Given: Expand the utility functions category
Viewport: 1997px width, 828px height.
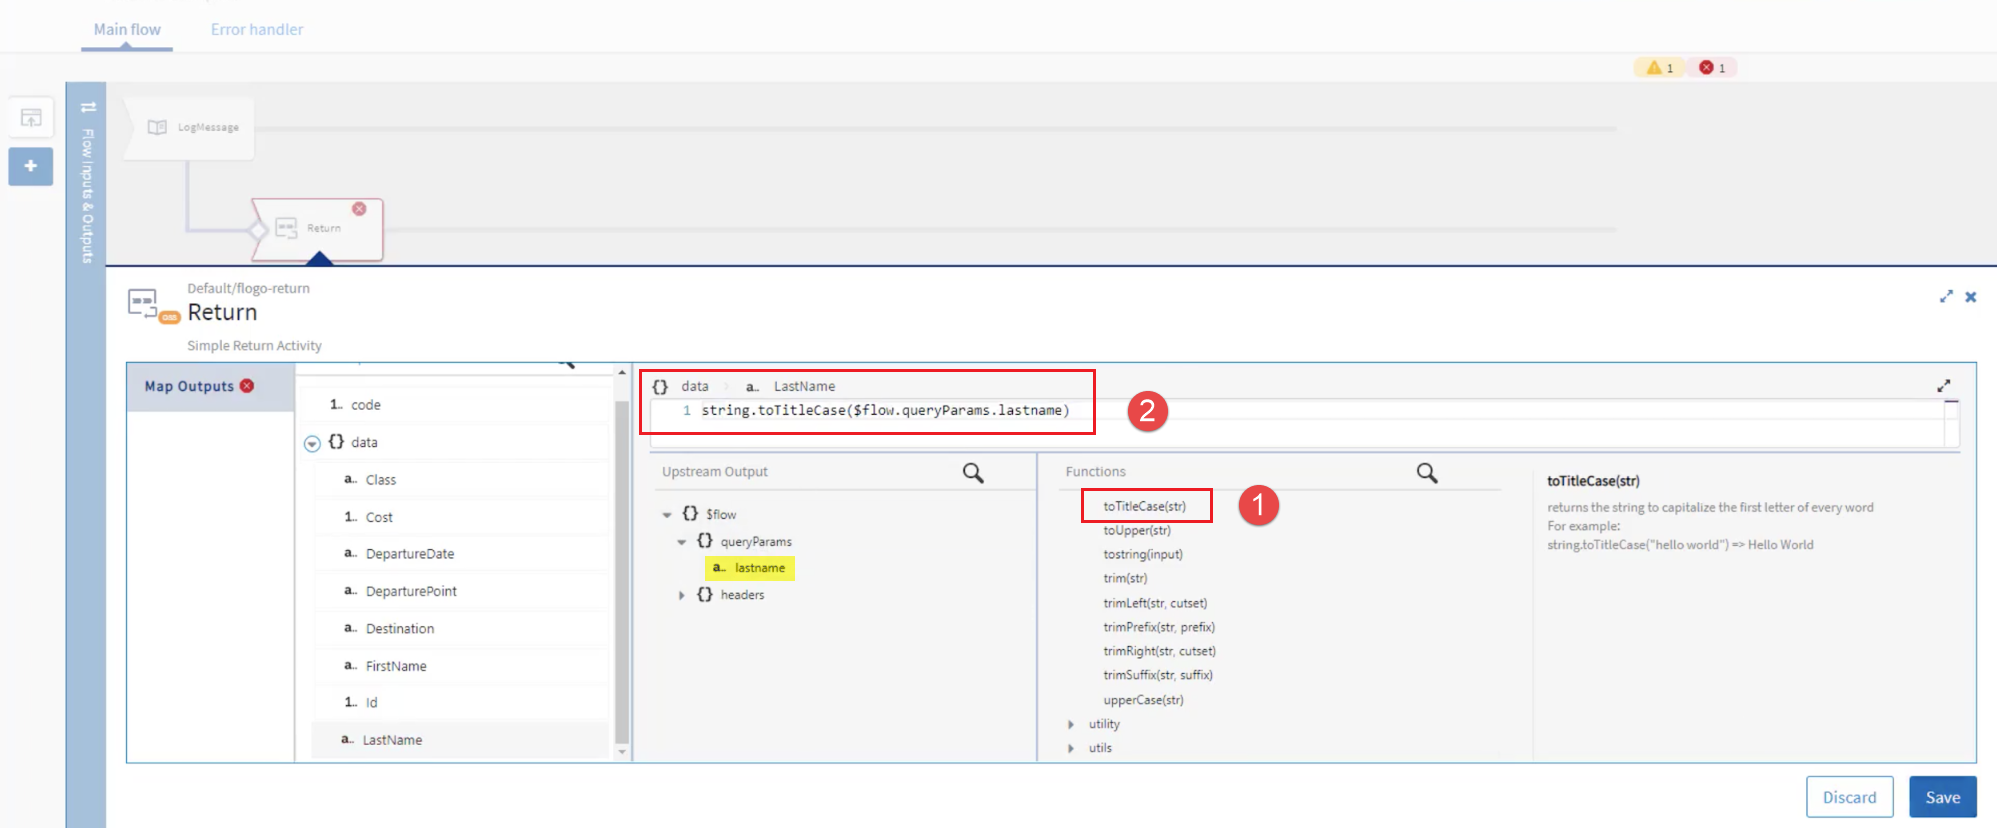Looking at the screenshot, I should 1071,724.
